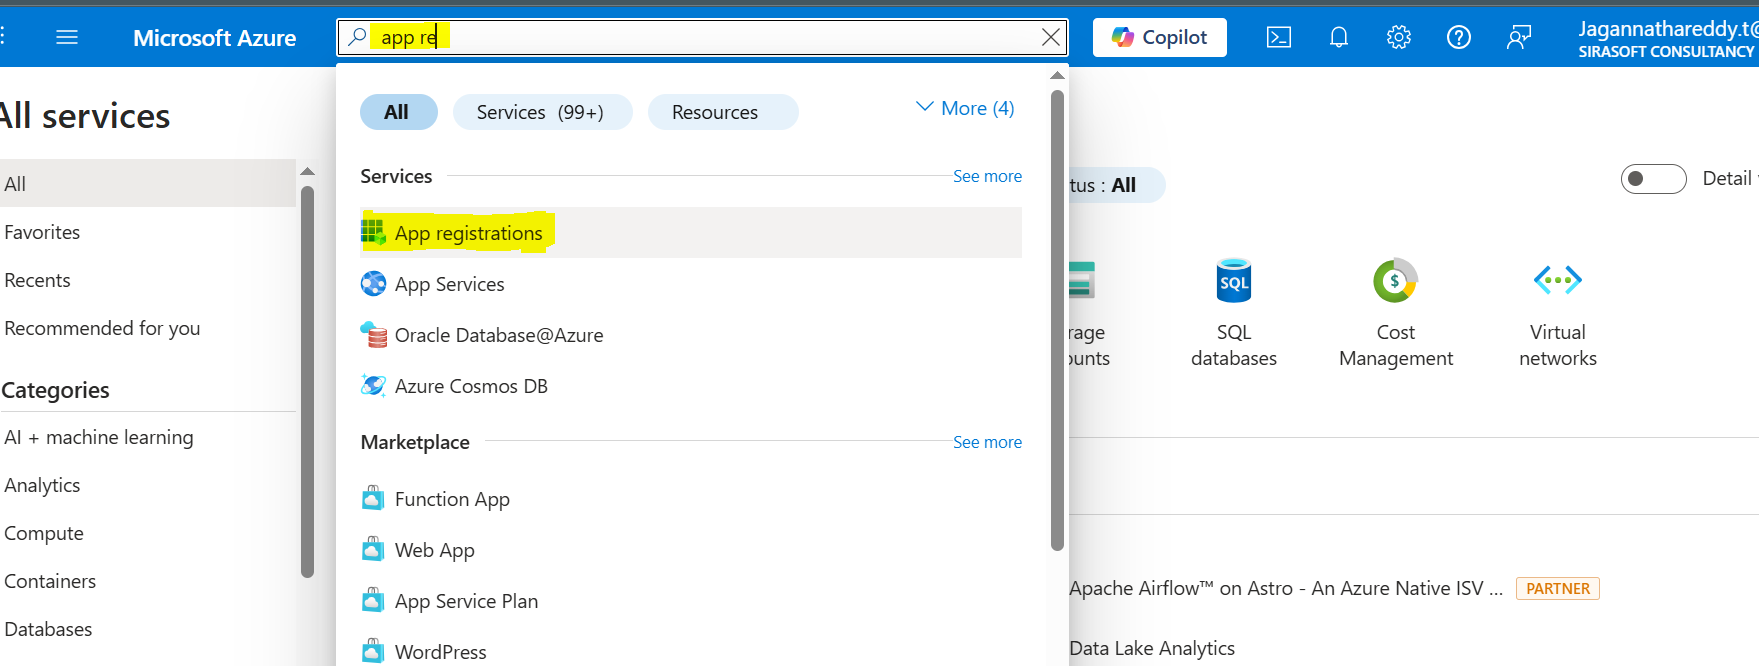Image resolution: width=1759 pixels, height=666 pixels.
Task: Open Oracle Database@Azure result
Action: coord(690,335)
